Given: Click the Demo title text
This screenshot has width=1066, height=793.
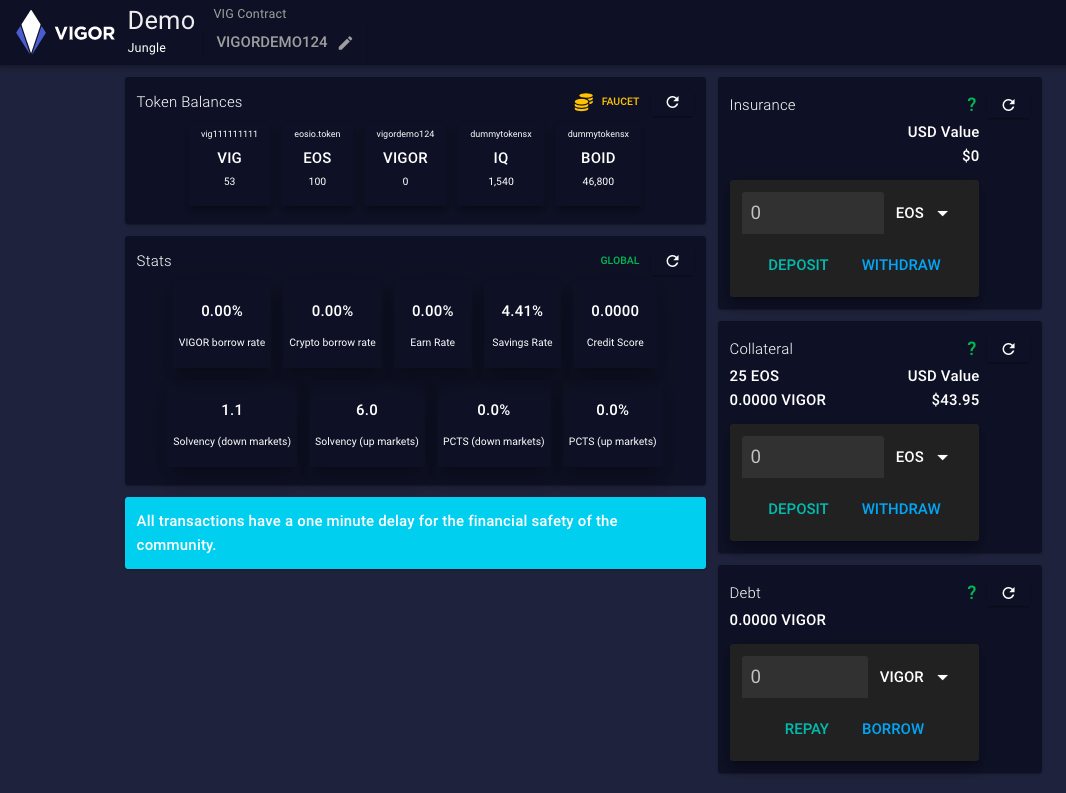Looking at the screenshot, I should coord(161,20).
